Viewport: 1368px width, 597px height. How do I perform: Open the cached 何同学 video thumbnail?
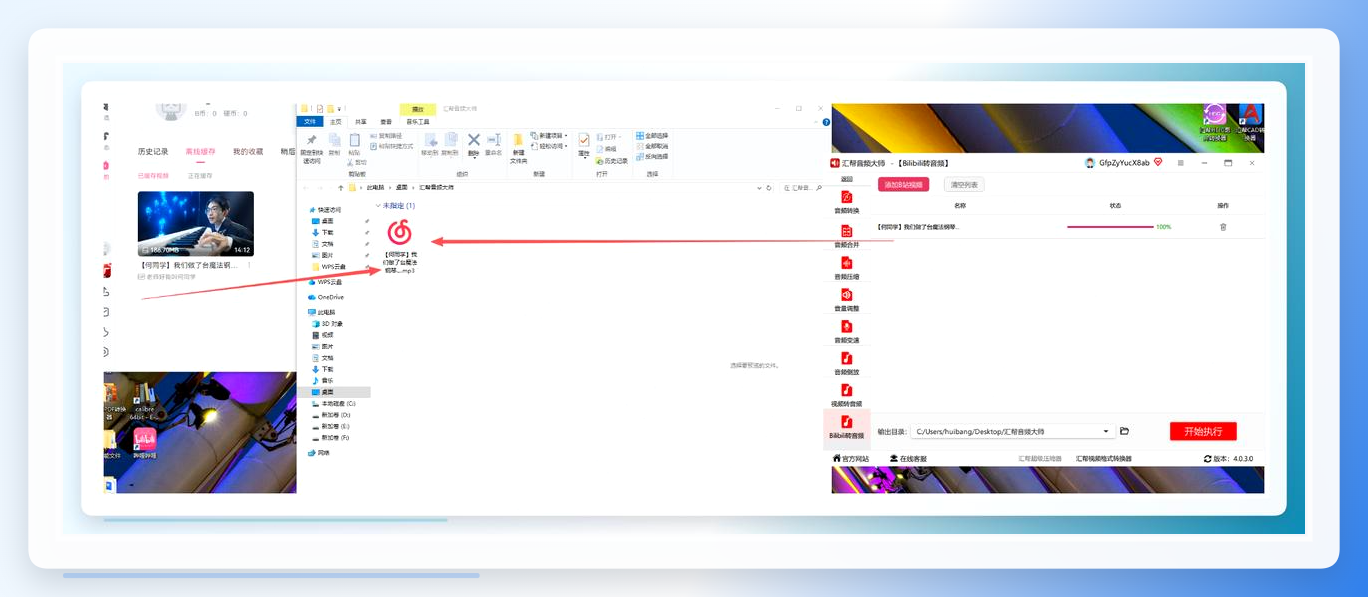point(196,224)
